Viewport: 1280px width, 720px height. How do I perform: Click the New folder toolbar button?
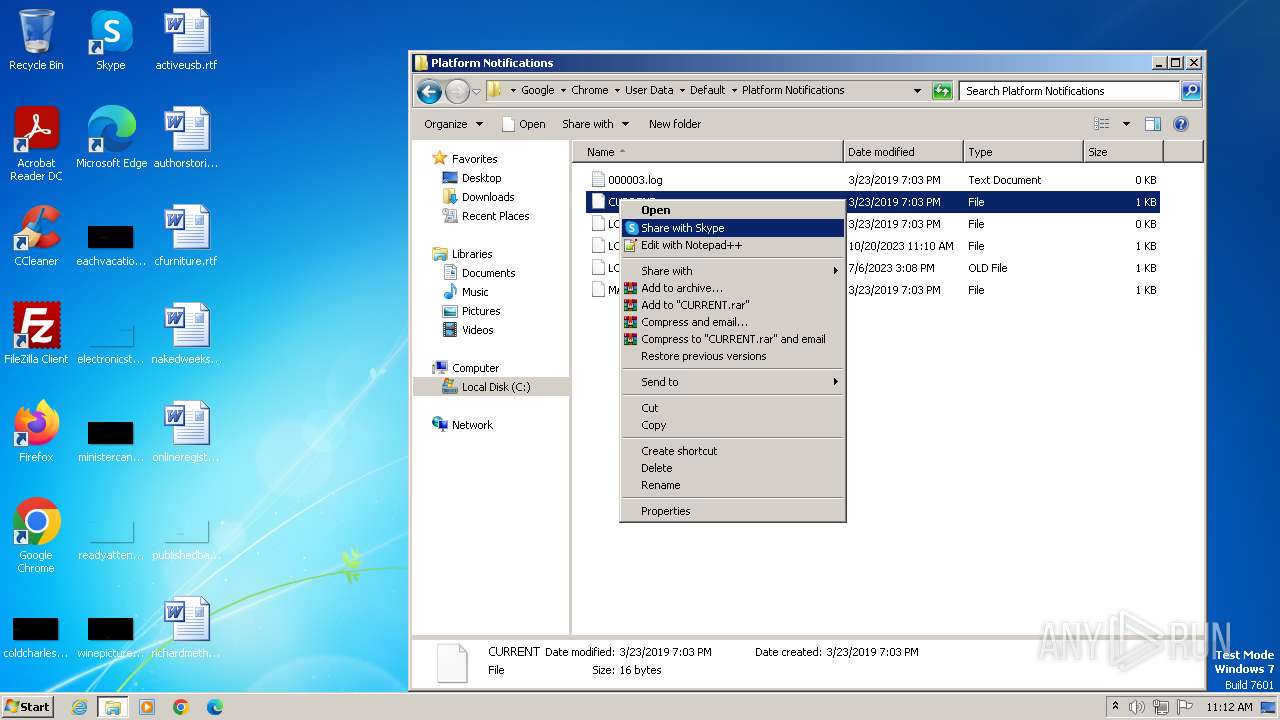pos(675,124)
